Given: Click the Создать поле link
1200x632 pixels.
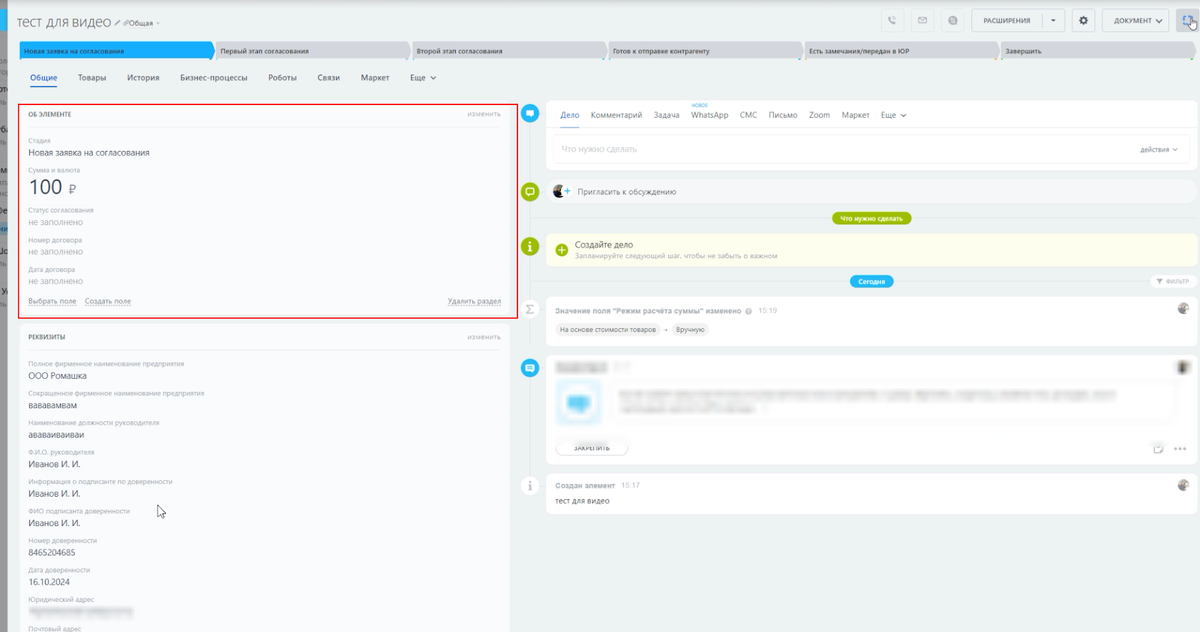Looking at the screenshot, I should coord(107,301).
